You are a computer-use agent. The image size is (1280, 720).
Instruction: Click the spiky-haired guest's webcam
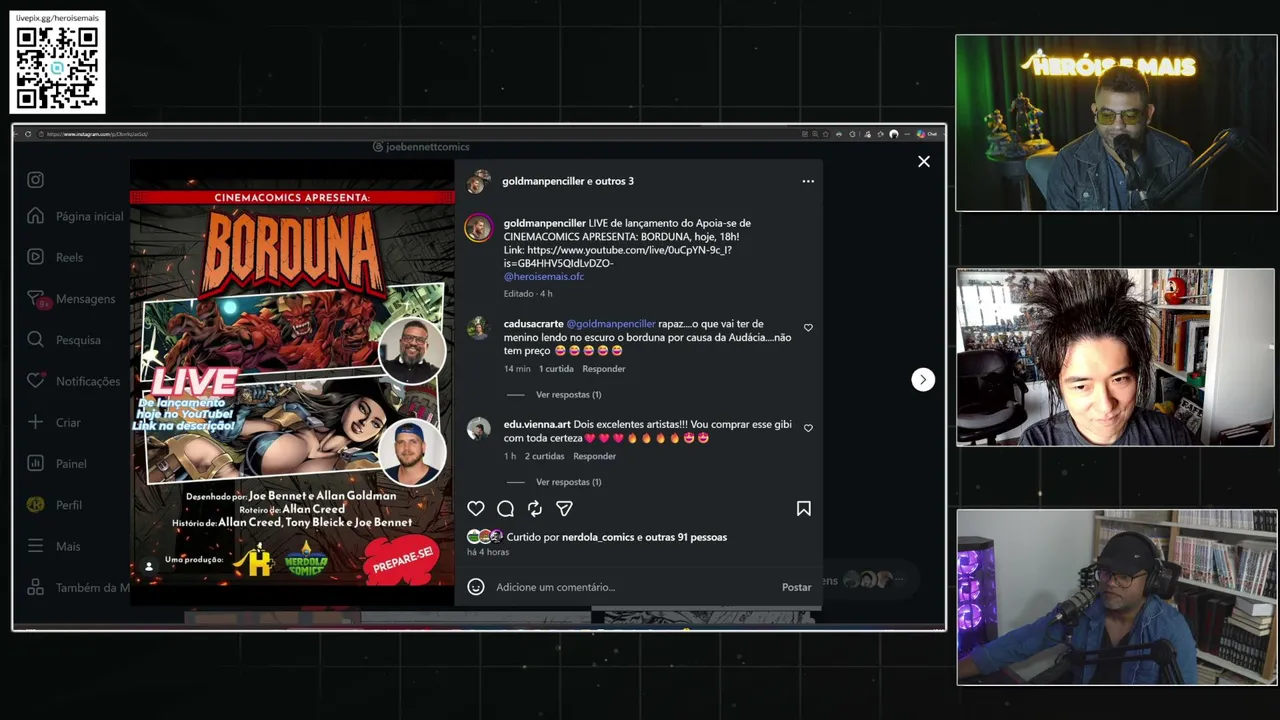click(x=1116, y=357)
